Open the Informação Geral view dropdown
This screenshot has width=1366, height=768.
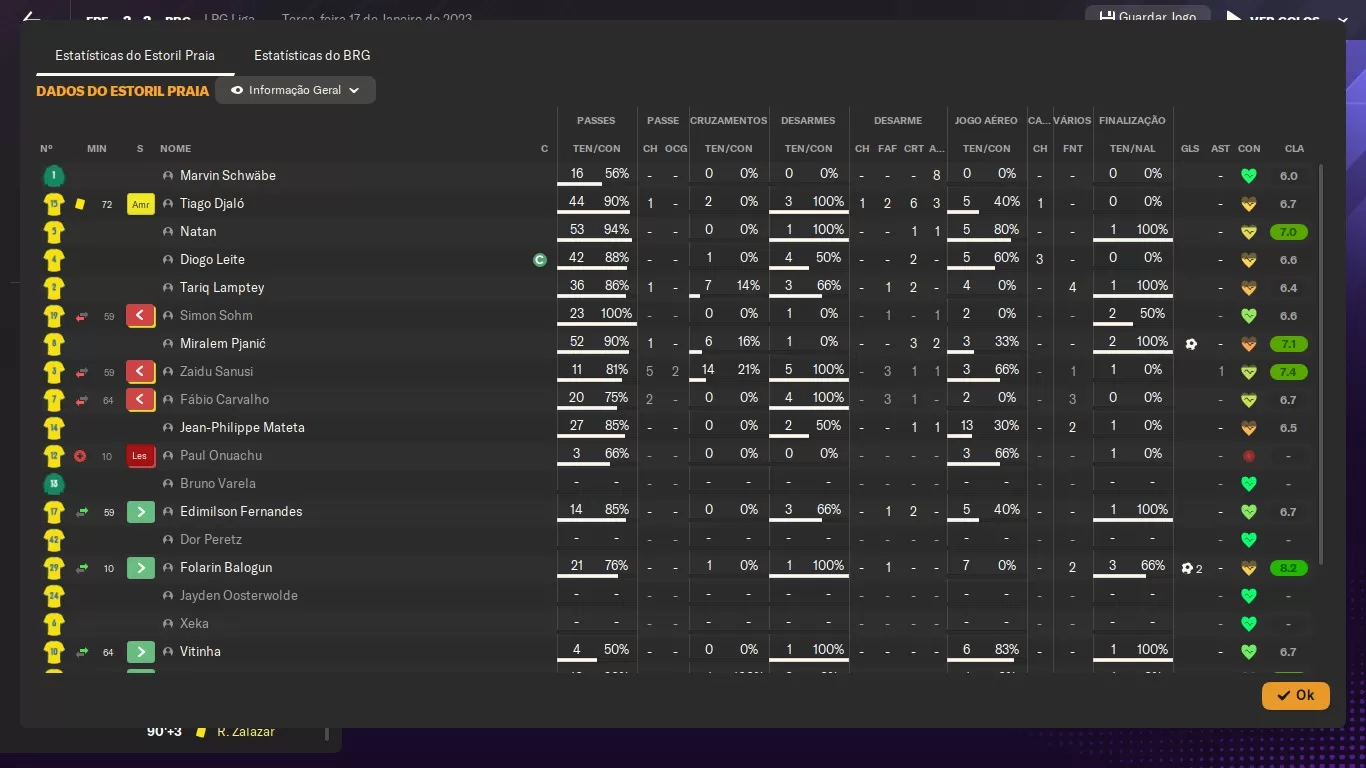[x=295, y=90]
